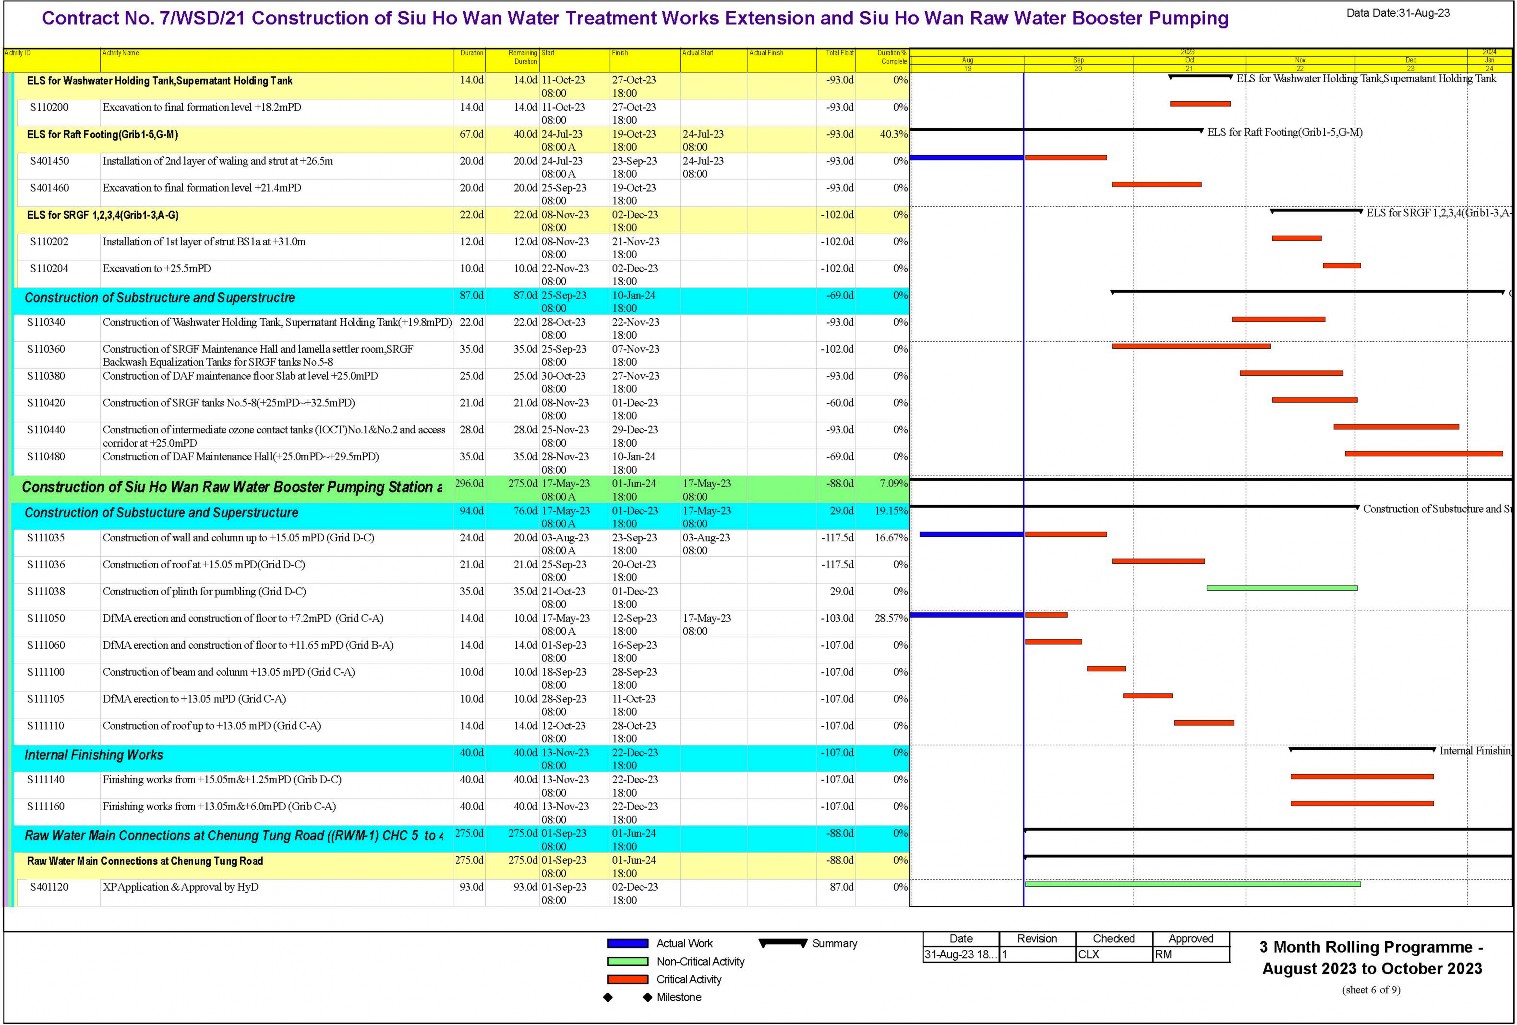The image size is (1517, 1025).
Task: Select the critical bar for S111140 finishing works
Action: [x=1362, y=776]
